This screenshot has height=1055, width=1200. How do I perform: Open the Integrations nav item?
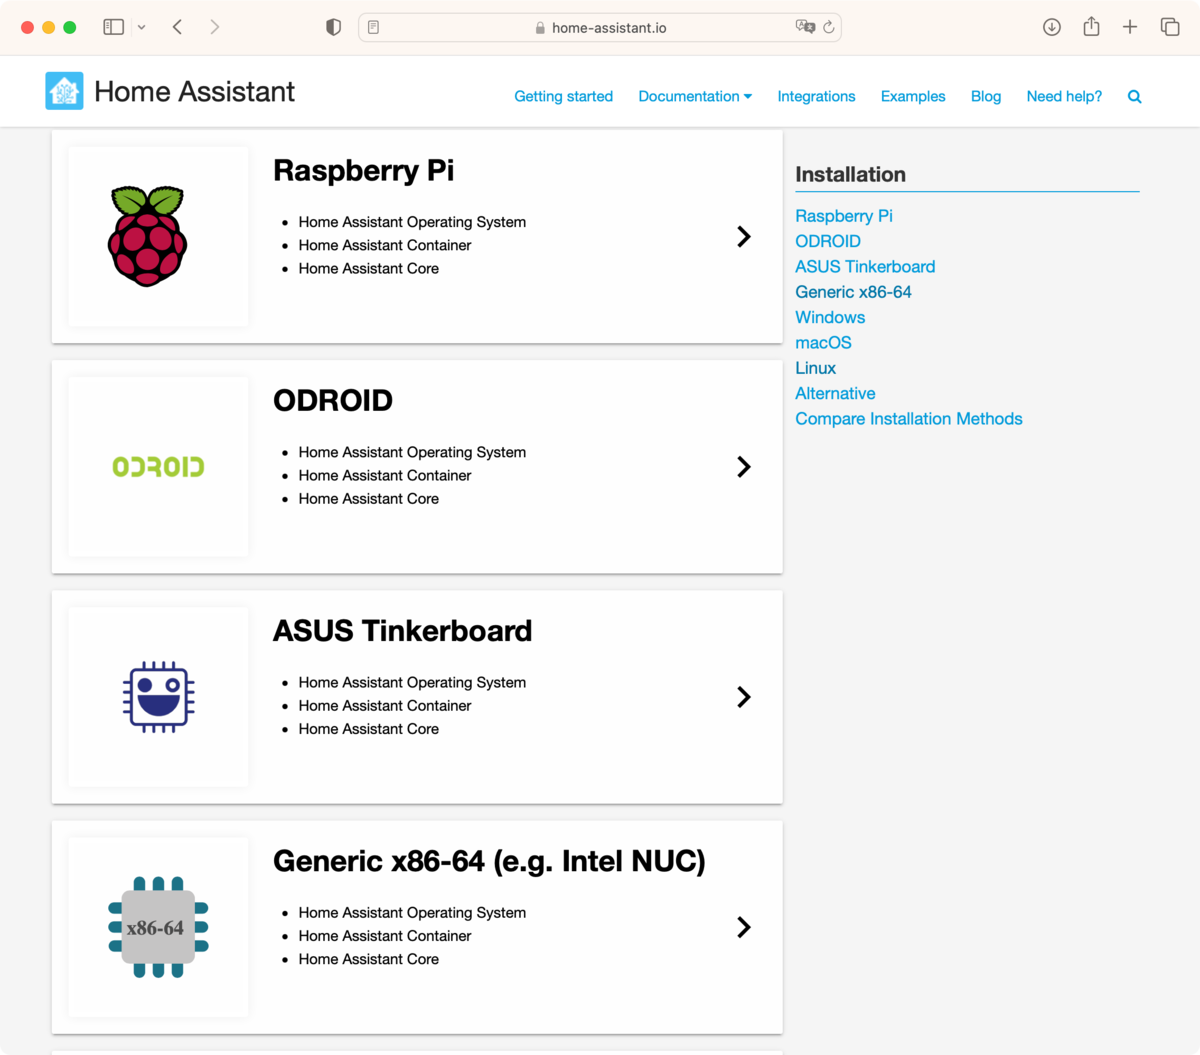tap(816, 97)
